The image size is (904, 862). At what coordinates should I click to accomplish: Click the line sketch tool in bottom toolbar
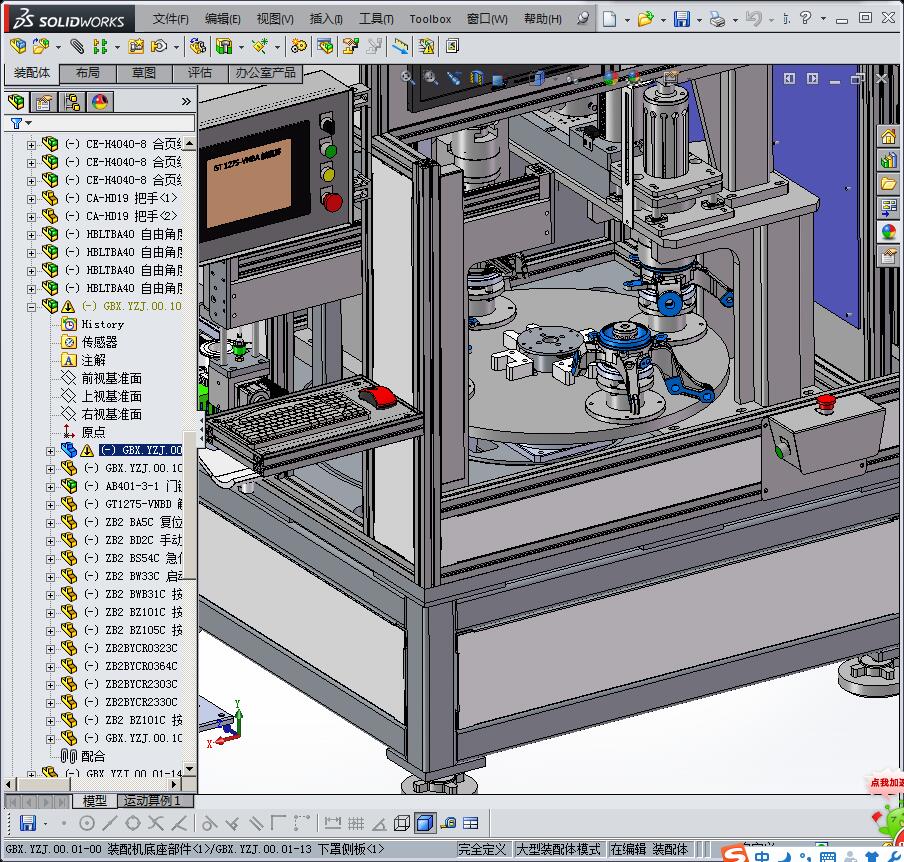(x=110, y=823)
